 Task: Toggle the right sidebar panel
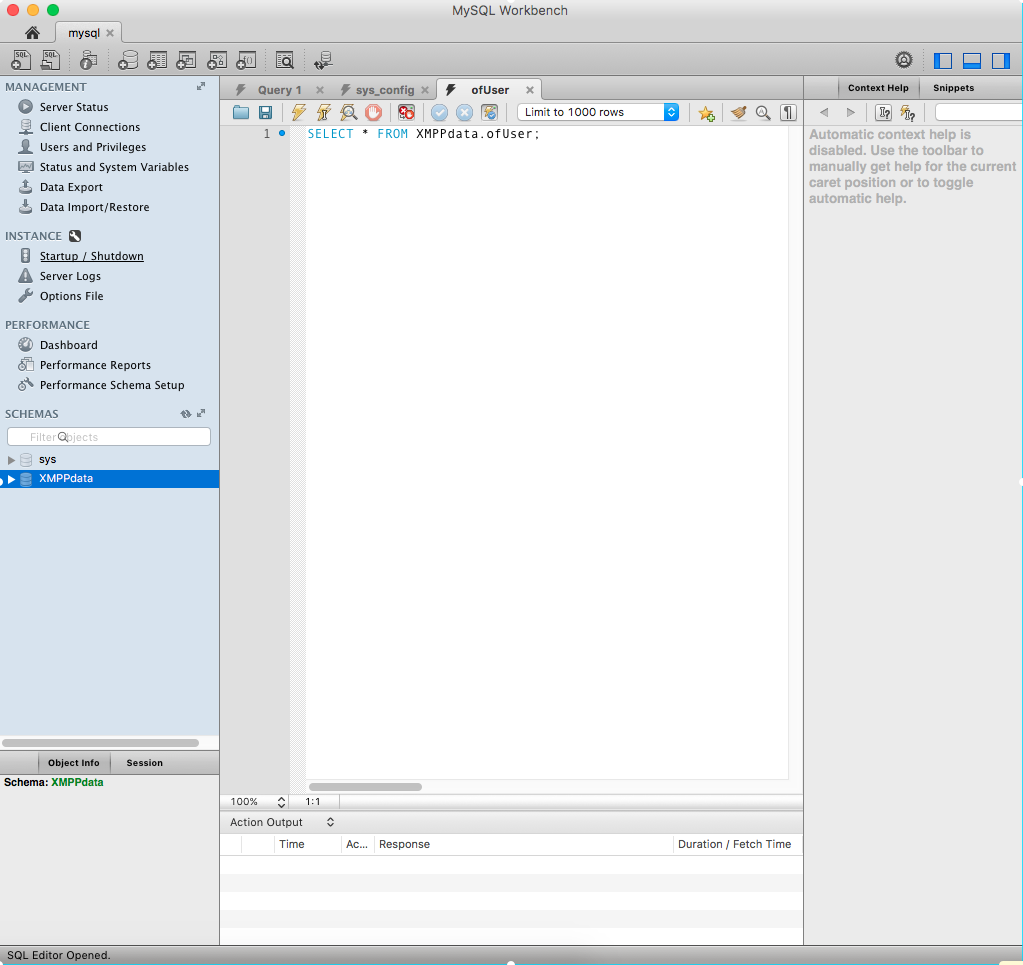[x=1001, y=61]
